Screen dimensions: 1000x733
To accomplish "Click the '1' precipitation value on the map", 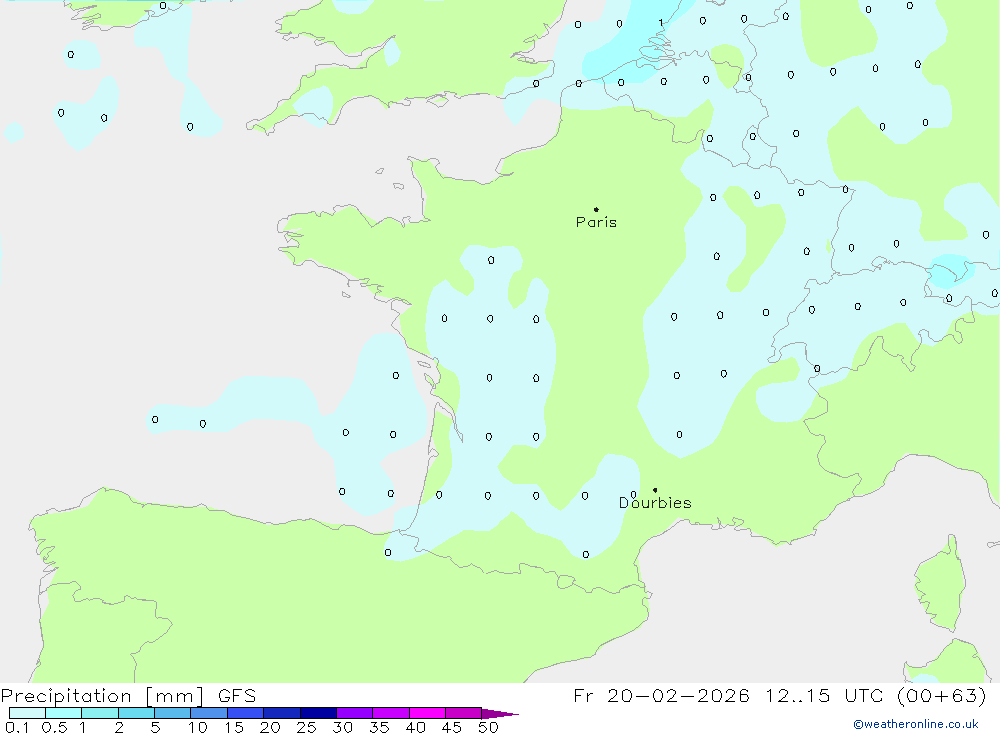I will pos(661,23).
